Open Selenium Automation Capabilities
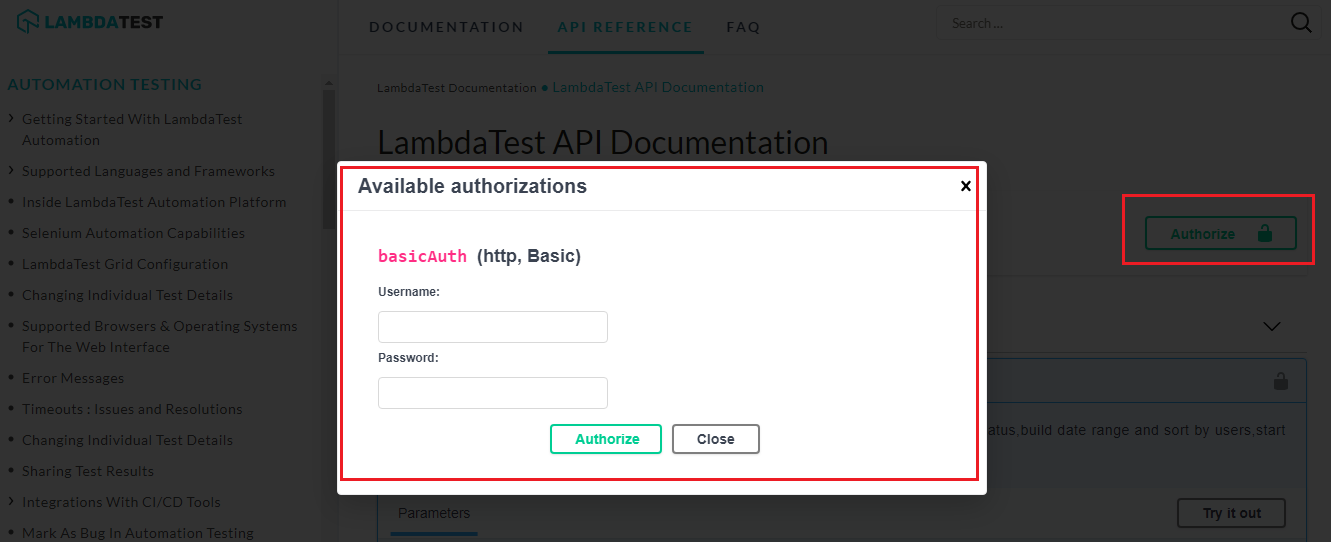 click(x=133, y=233)
